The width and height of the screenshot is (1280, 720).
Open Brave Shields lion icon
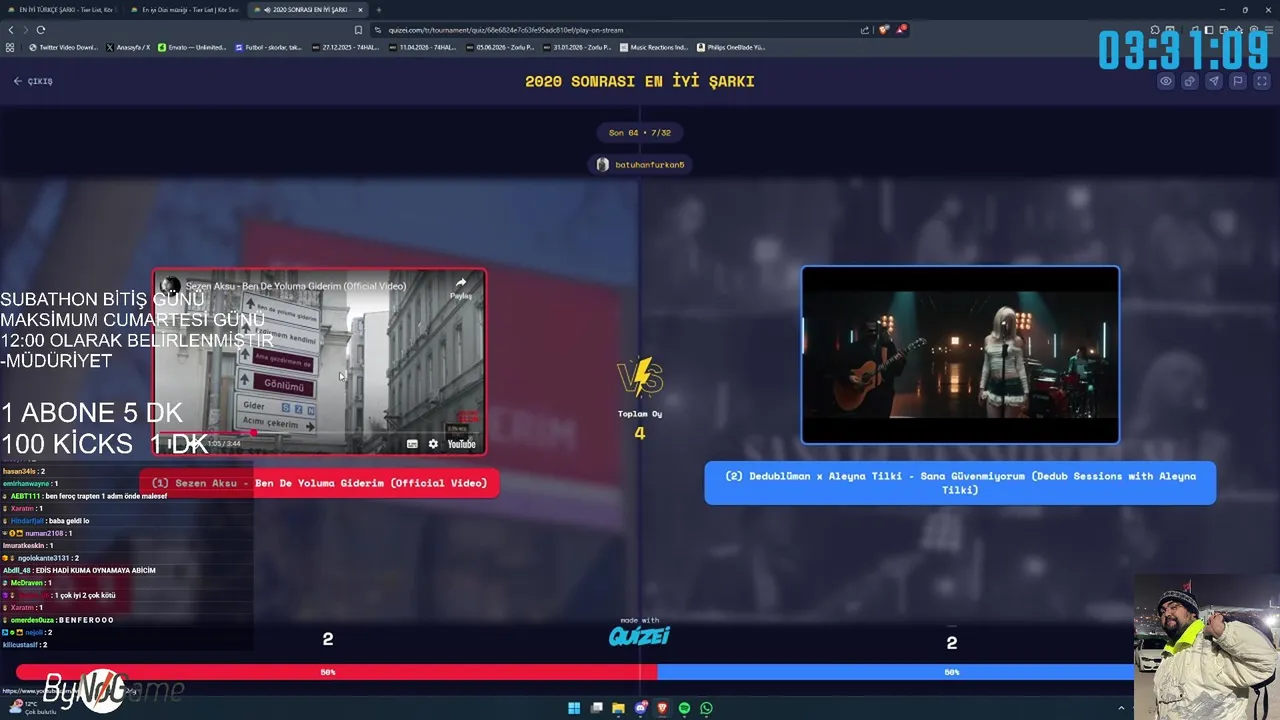pos(883,30)
